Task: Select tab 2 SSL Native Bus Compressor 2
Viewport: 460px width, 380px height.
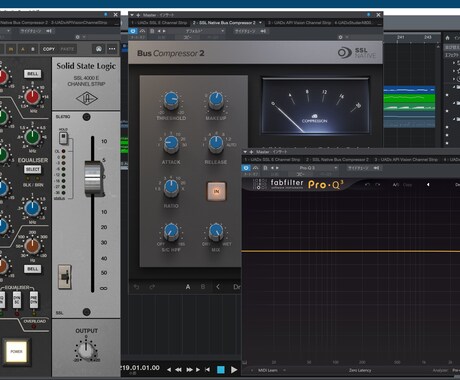Action: pyautogui.click(x=224, y=23)
